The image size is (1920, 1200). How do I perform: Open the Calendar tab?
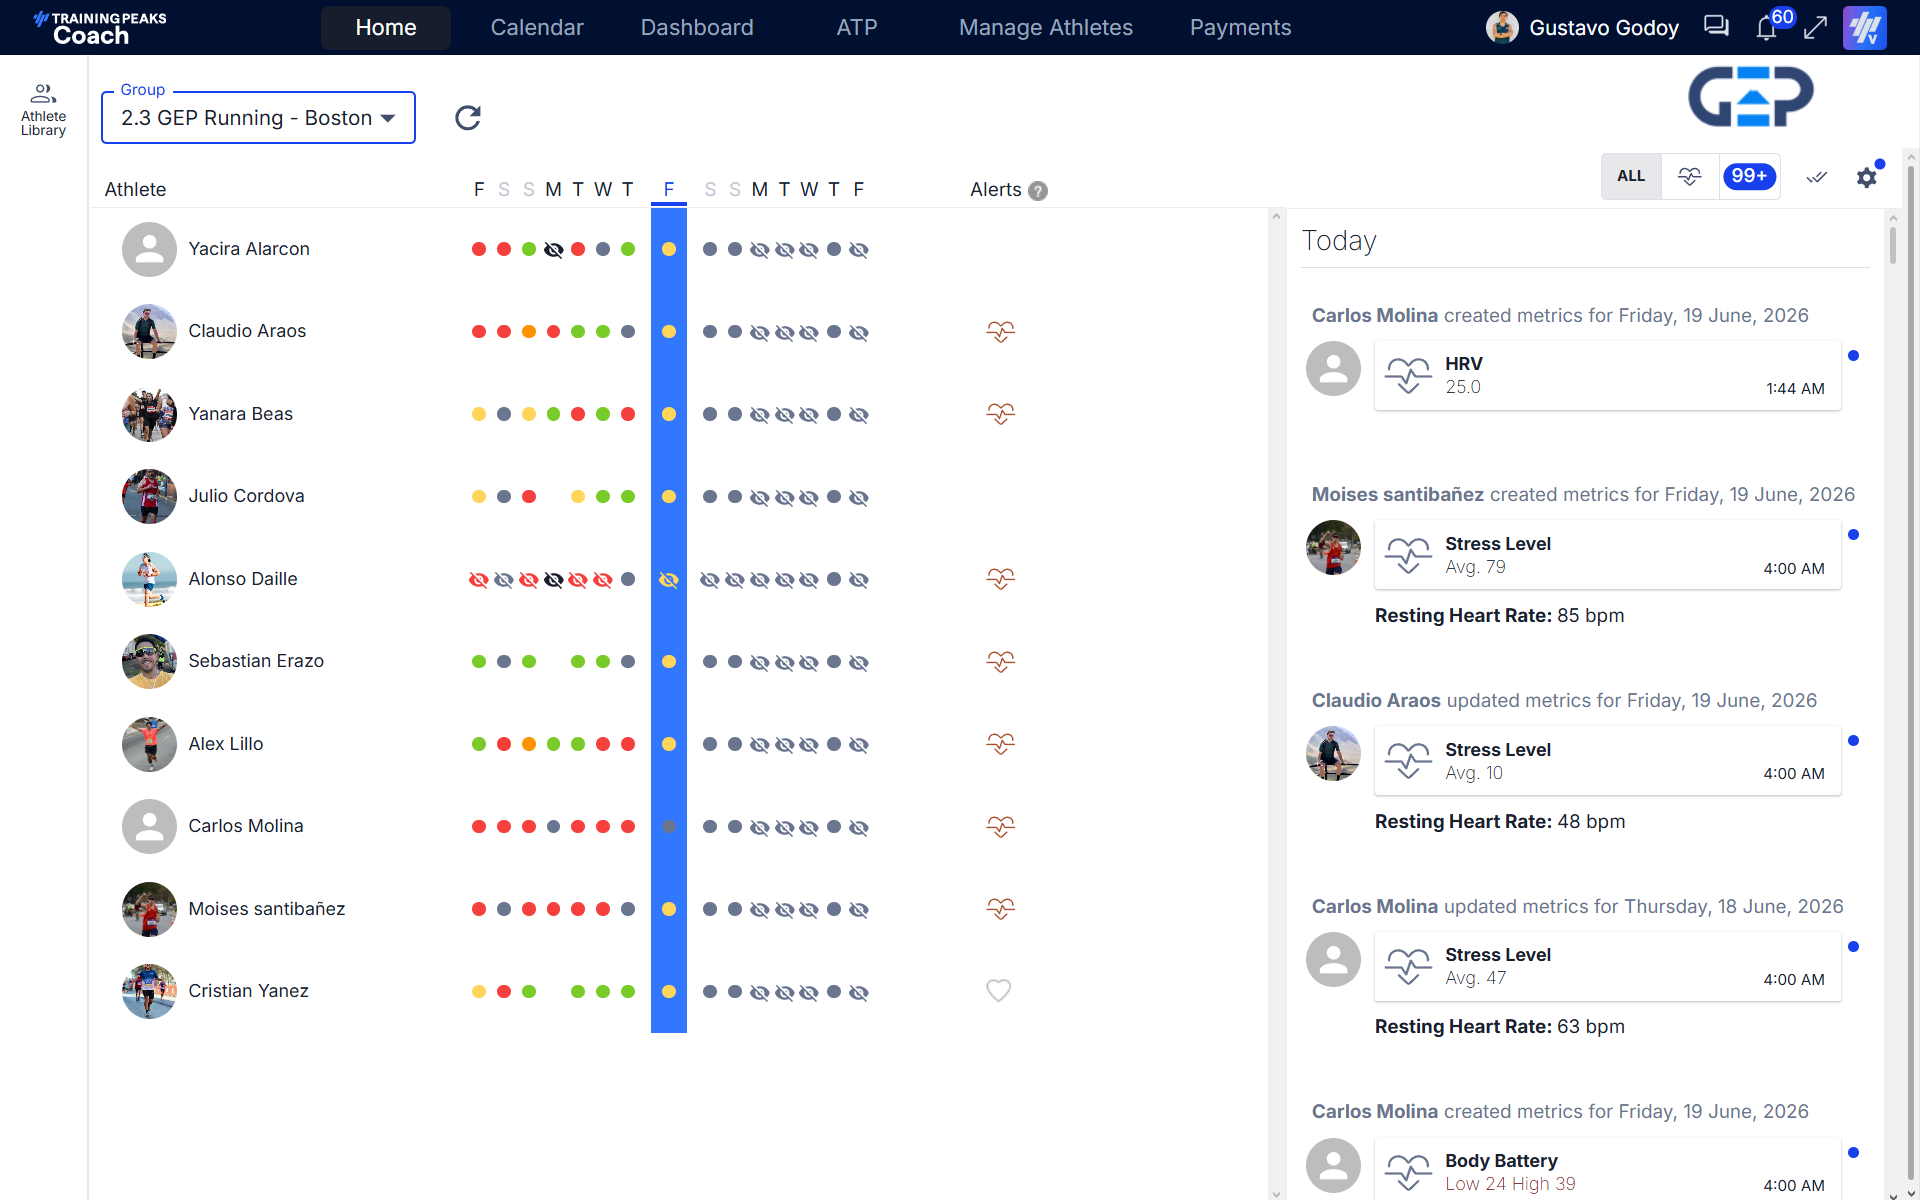tap(537, 27)
